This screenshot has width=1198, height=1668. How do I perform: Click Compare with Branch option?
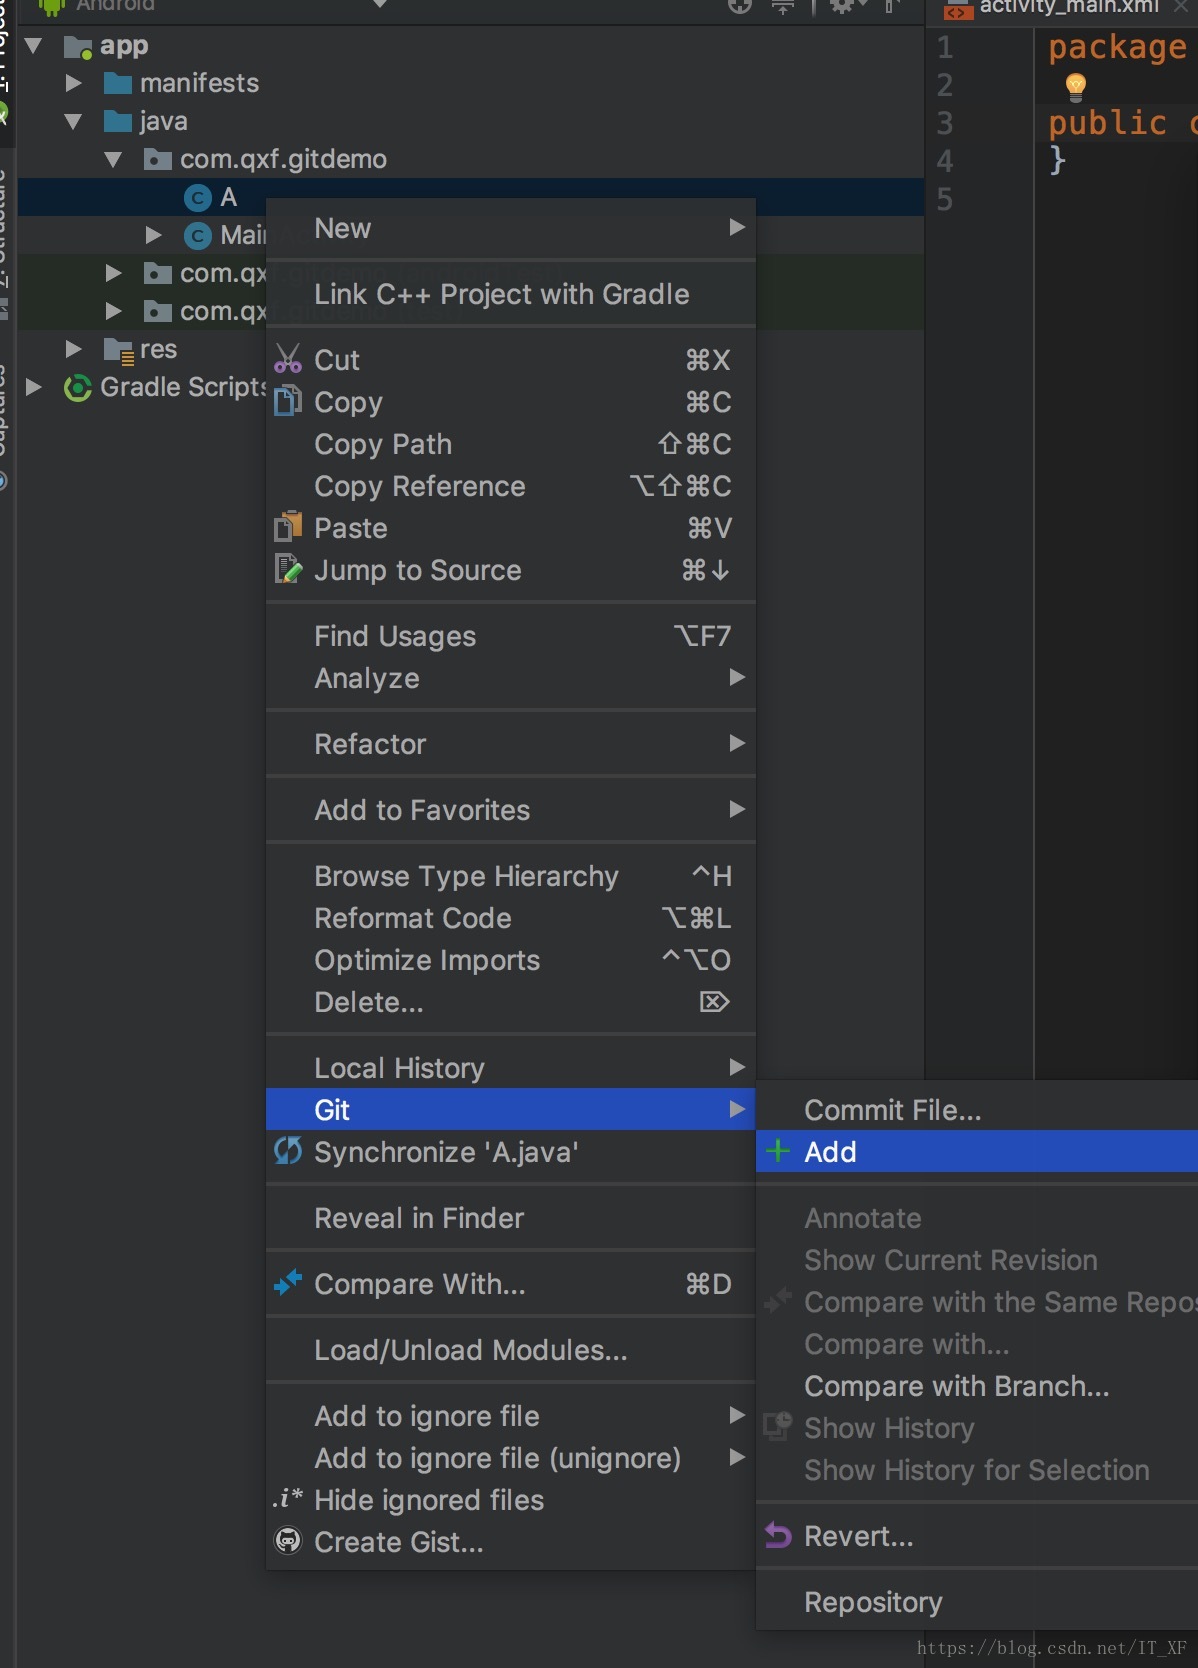pos(956,1385)
